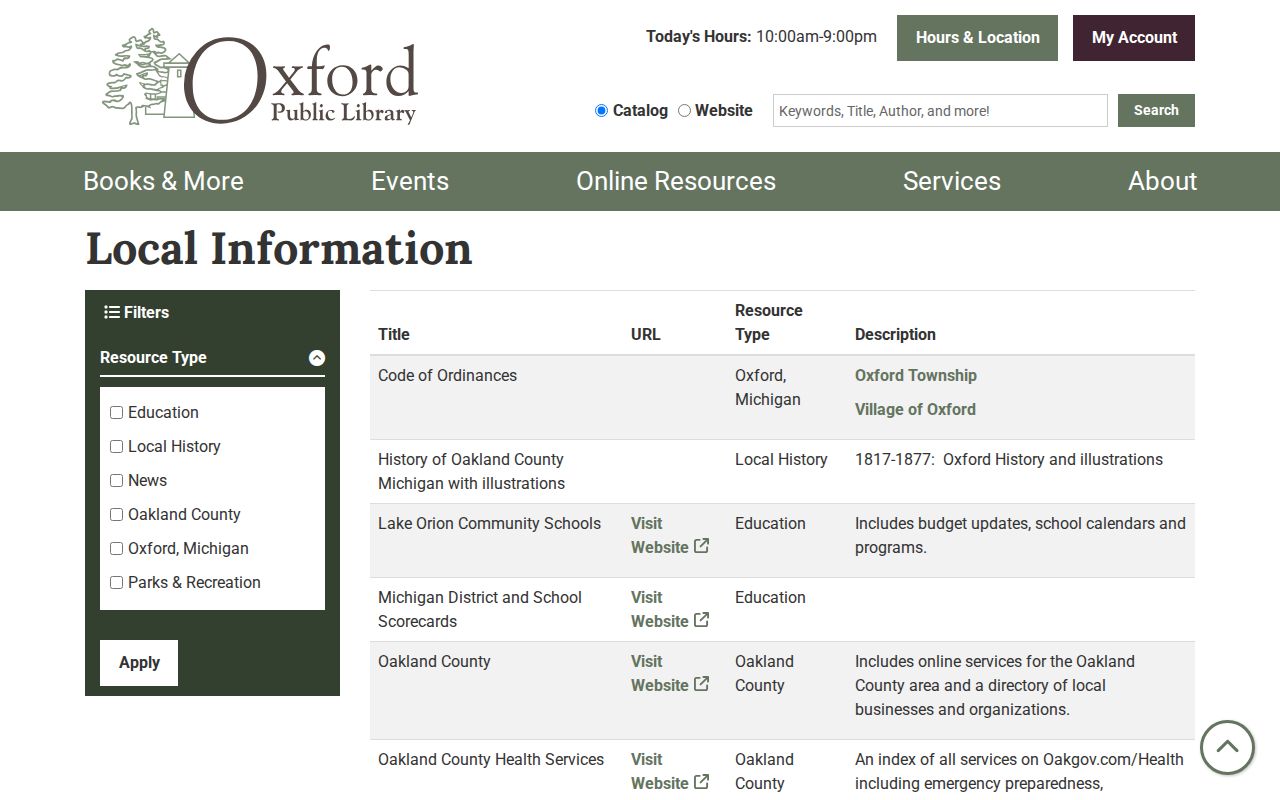Open the Services menu
Image resolution: width=1280 pixels, height=800 pixels.
coord(952,181)
